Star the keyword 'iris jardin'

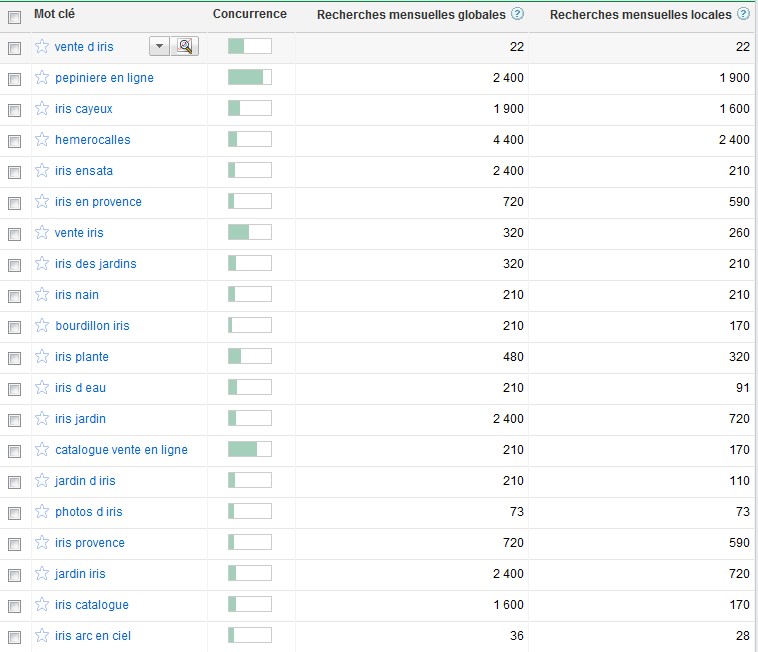coord(42,418)
